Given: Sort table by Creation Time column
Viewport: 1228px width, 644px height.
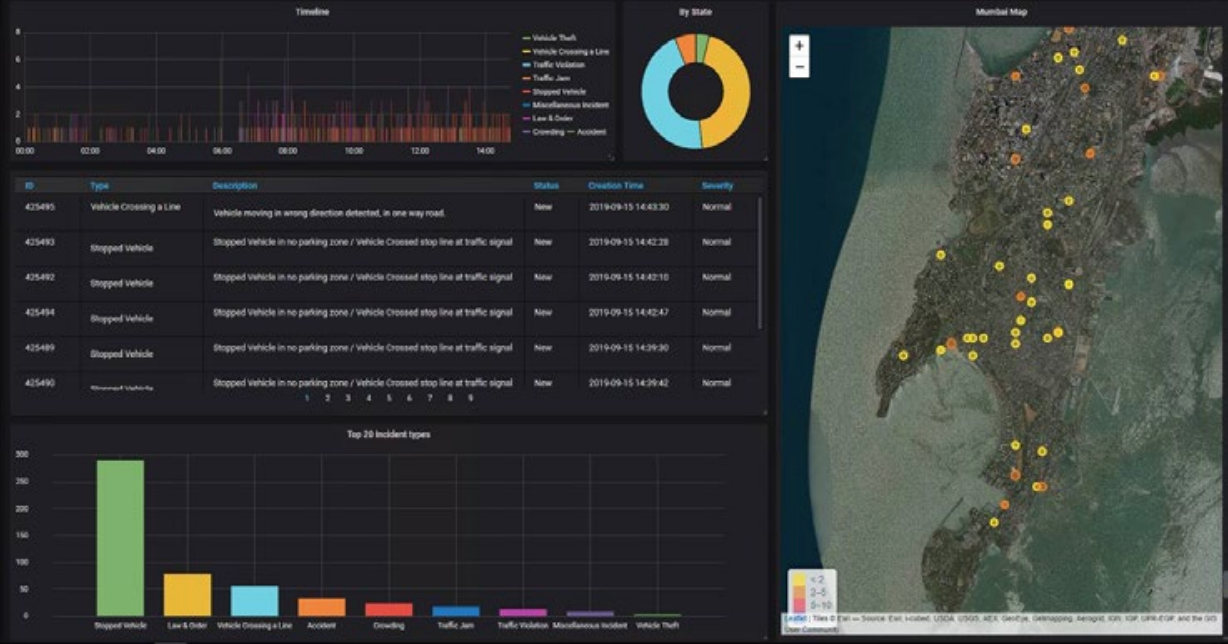Looking at the screenshot, I should pyautogui.click(x=615, y=186).
